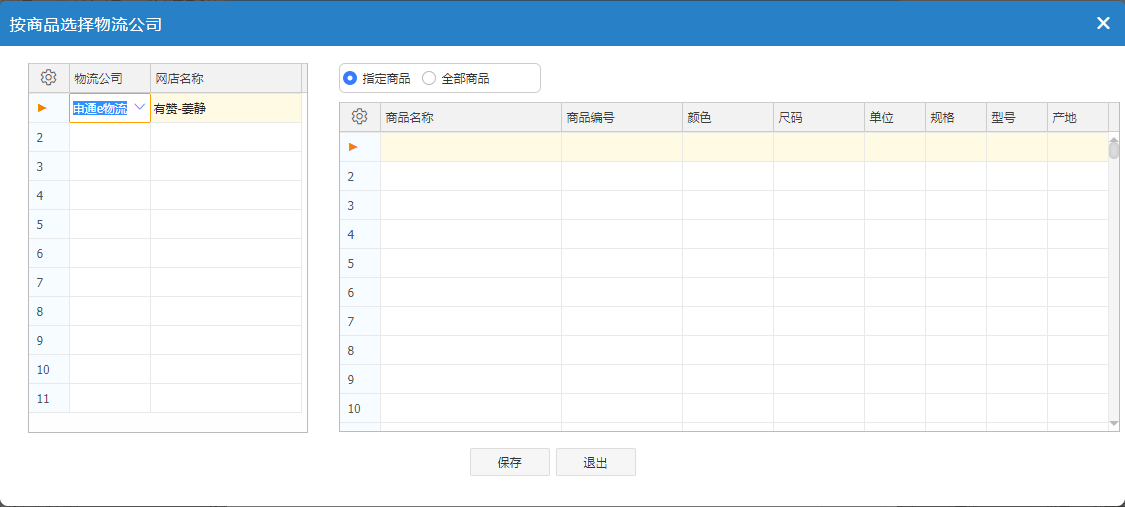Click the gear icon in product table
Viewport: 1125px width, 507px height.
[x=360, y=117]
